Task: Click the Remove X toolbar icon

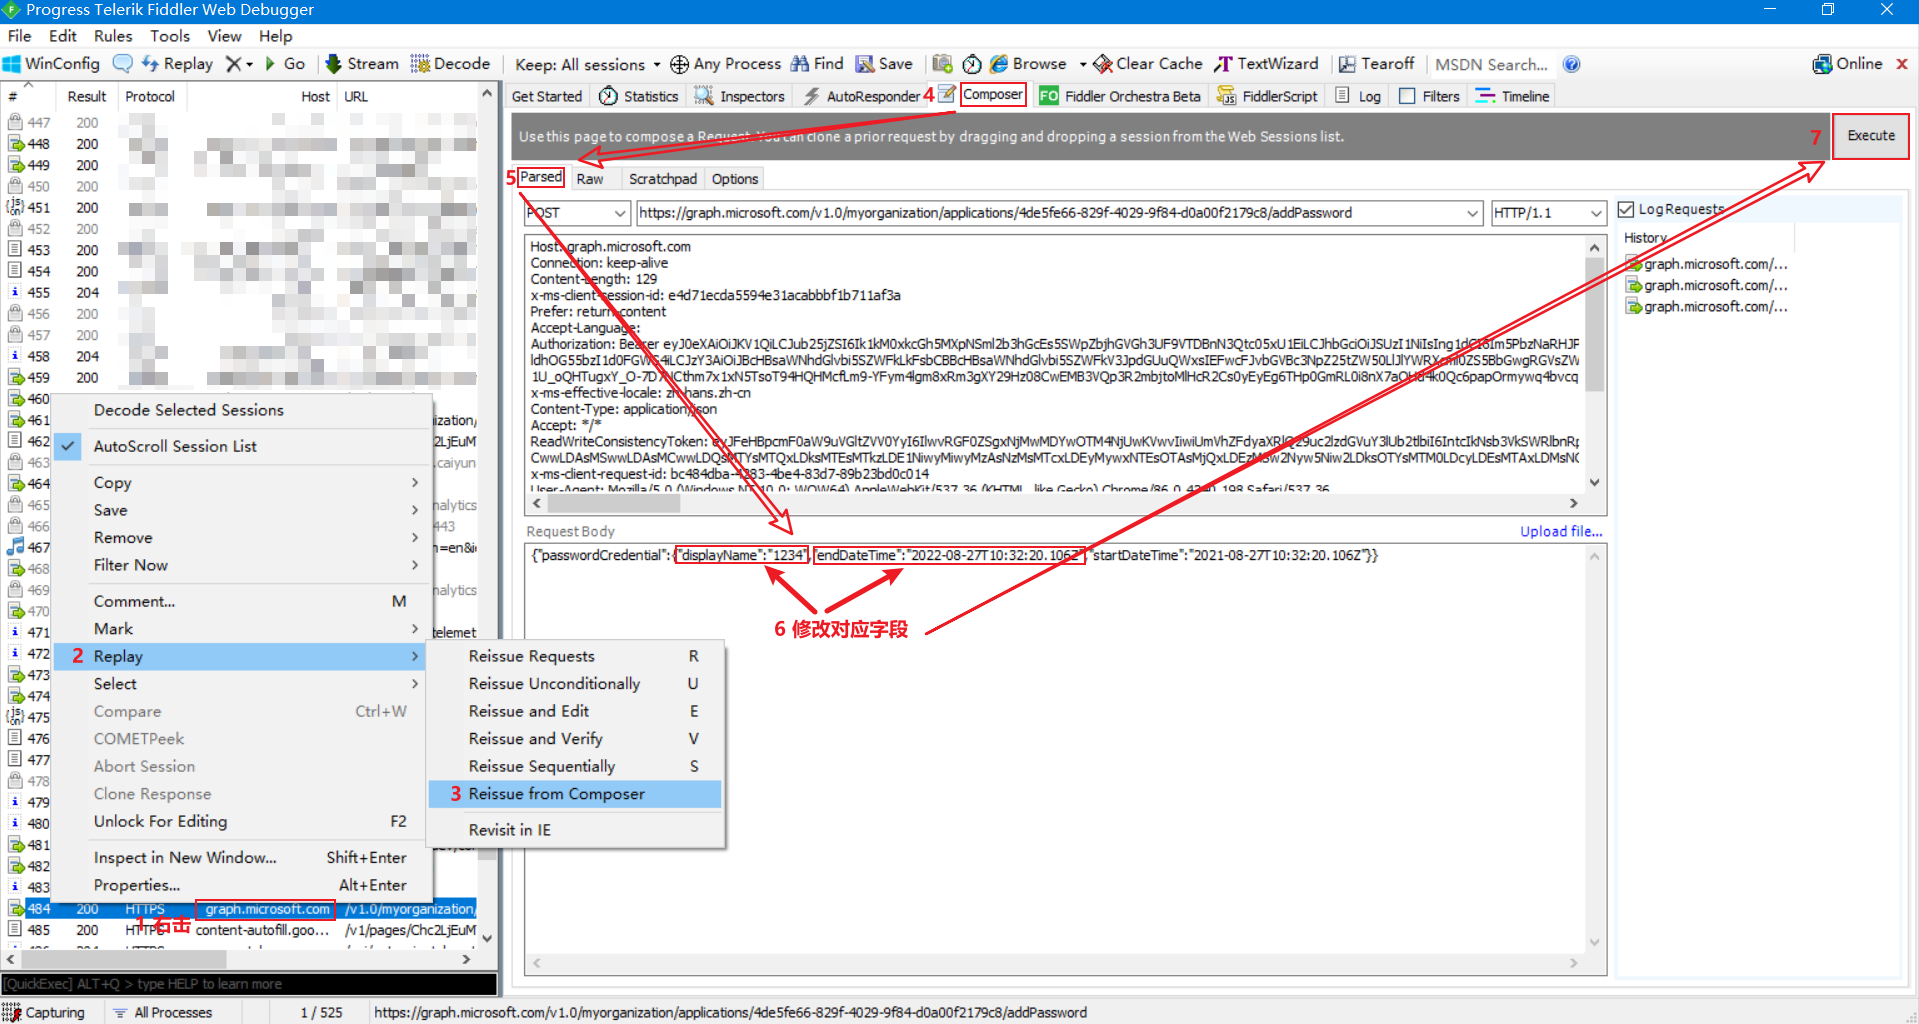Action: (x=233, y=64)
